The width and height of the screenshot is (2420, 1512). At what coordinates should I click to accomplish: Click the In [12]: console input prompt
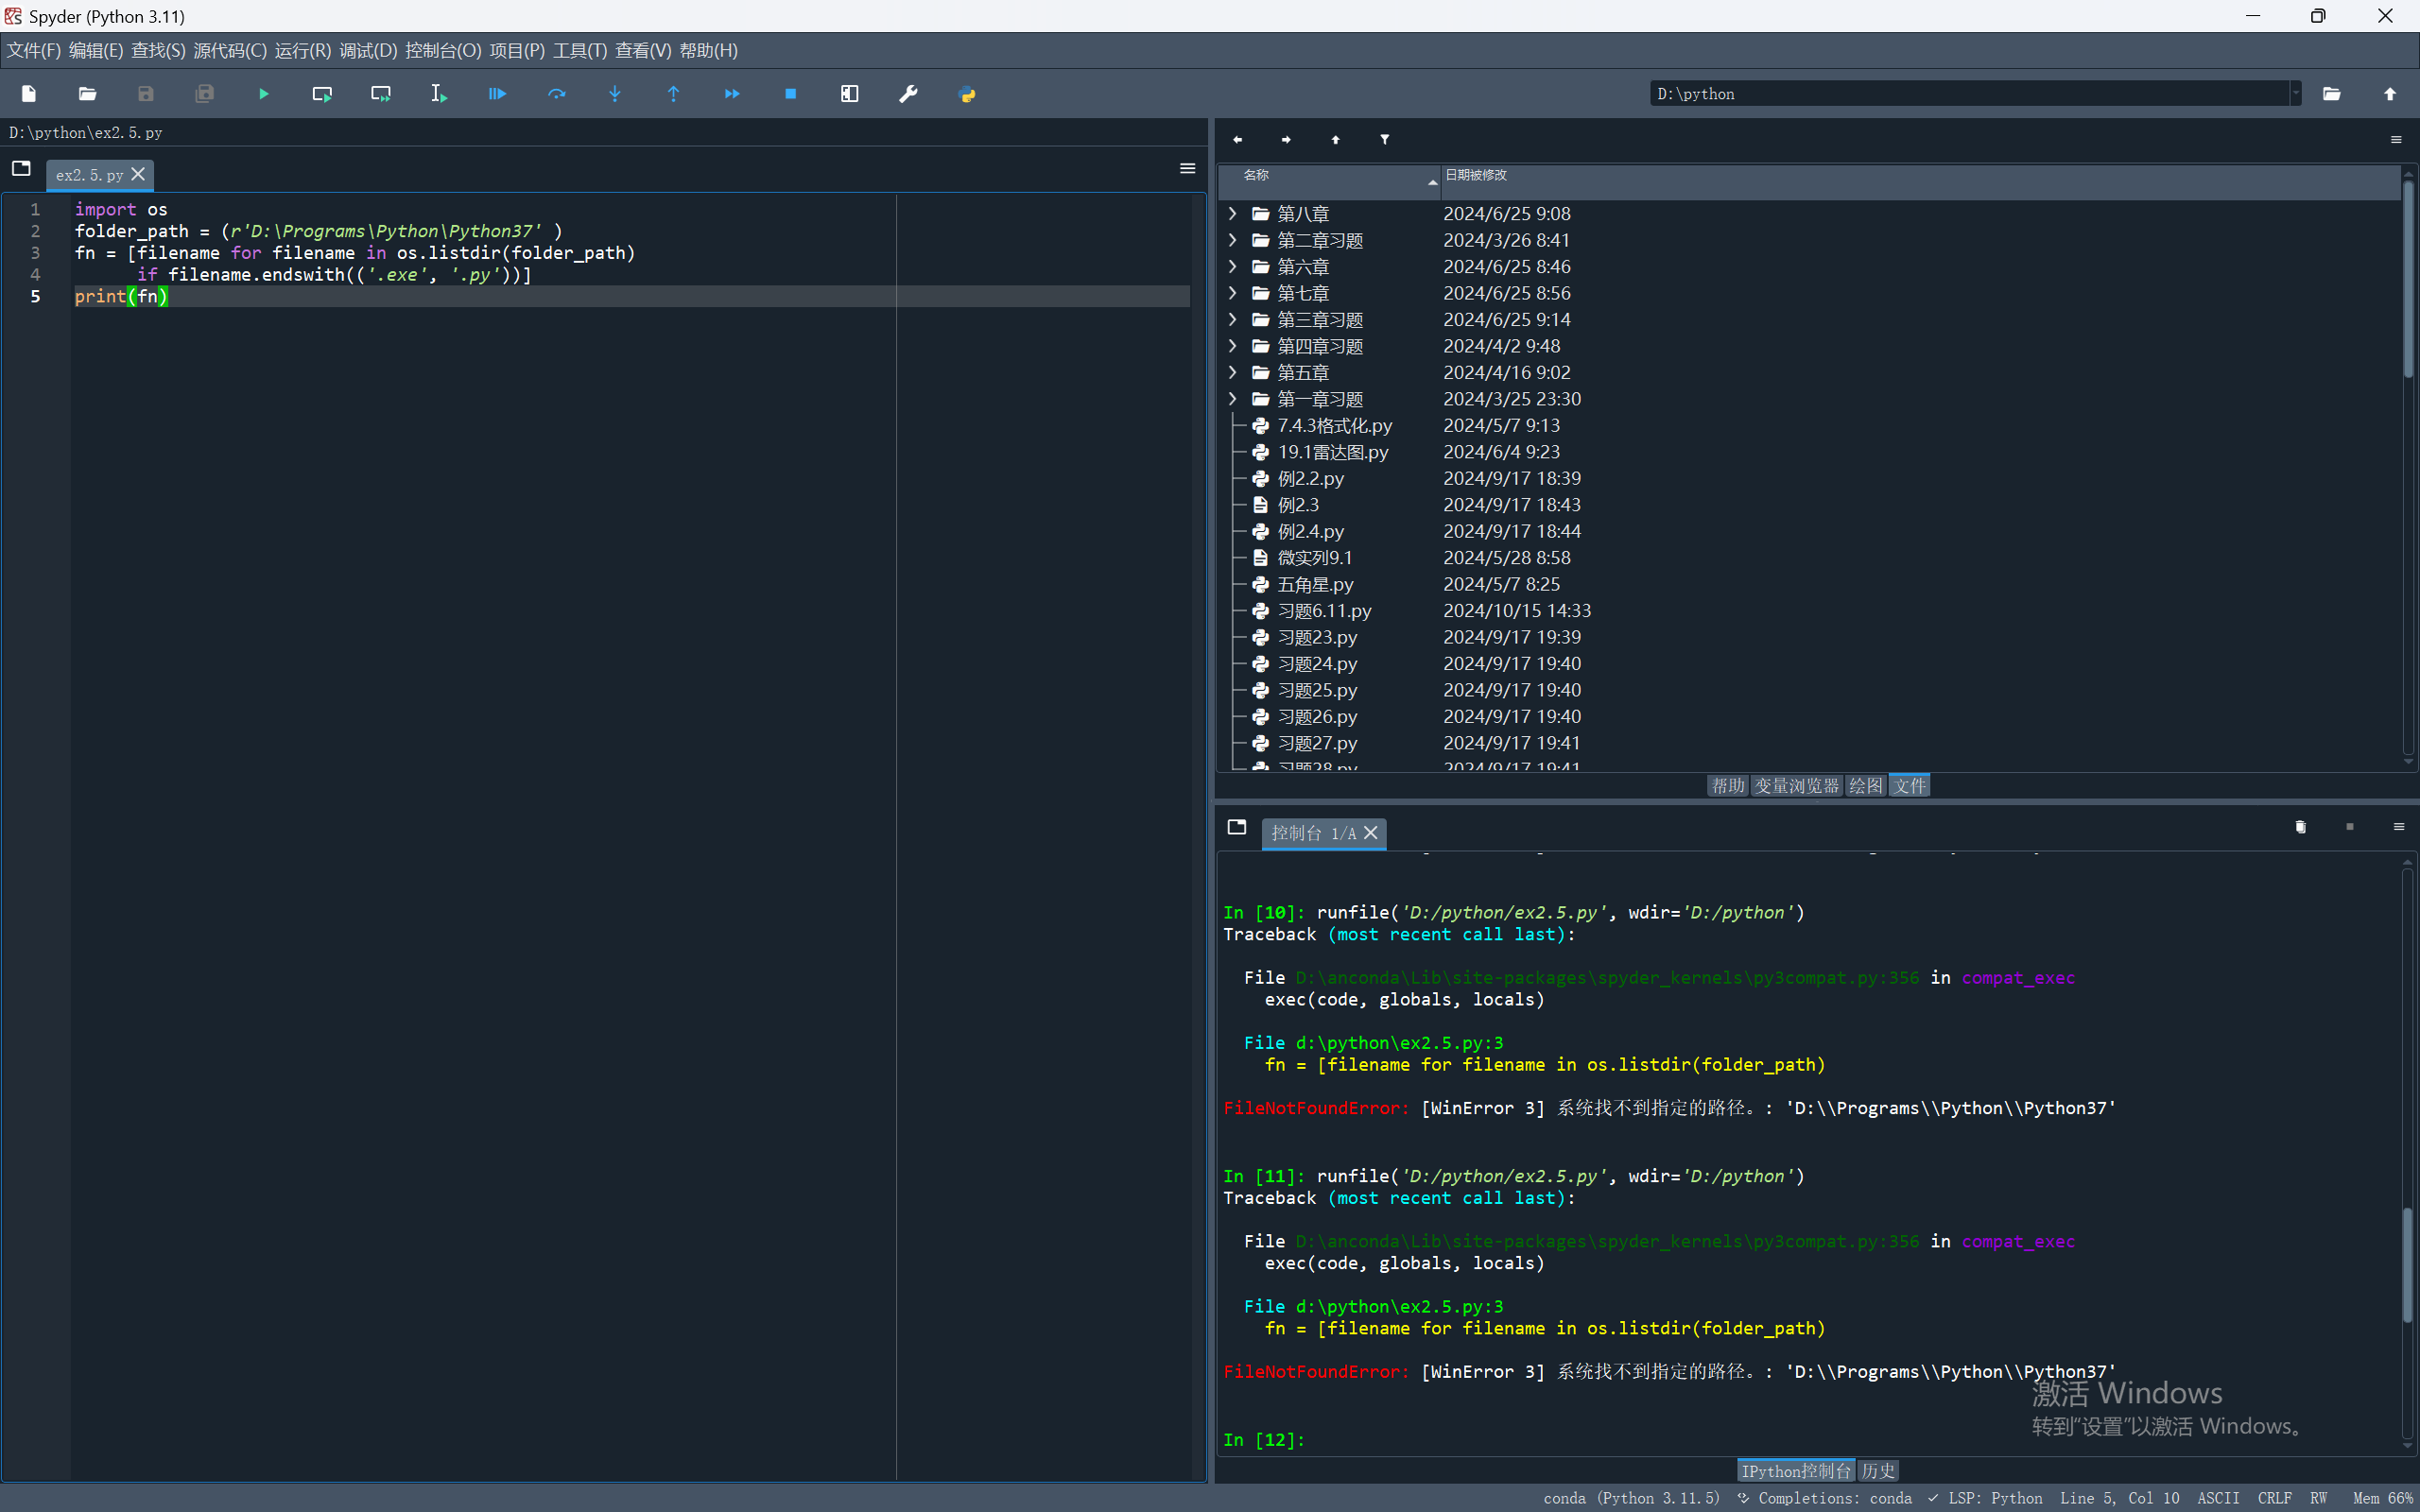[1264, 1440]
